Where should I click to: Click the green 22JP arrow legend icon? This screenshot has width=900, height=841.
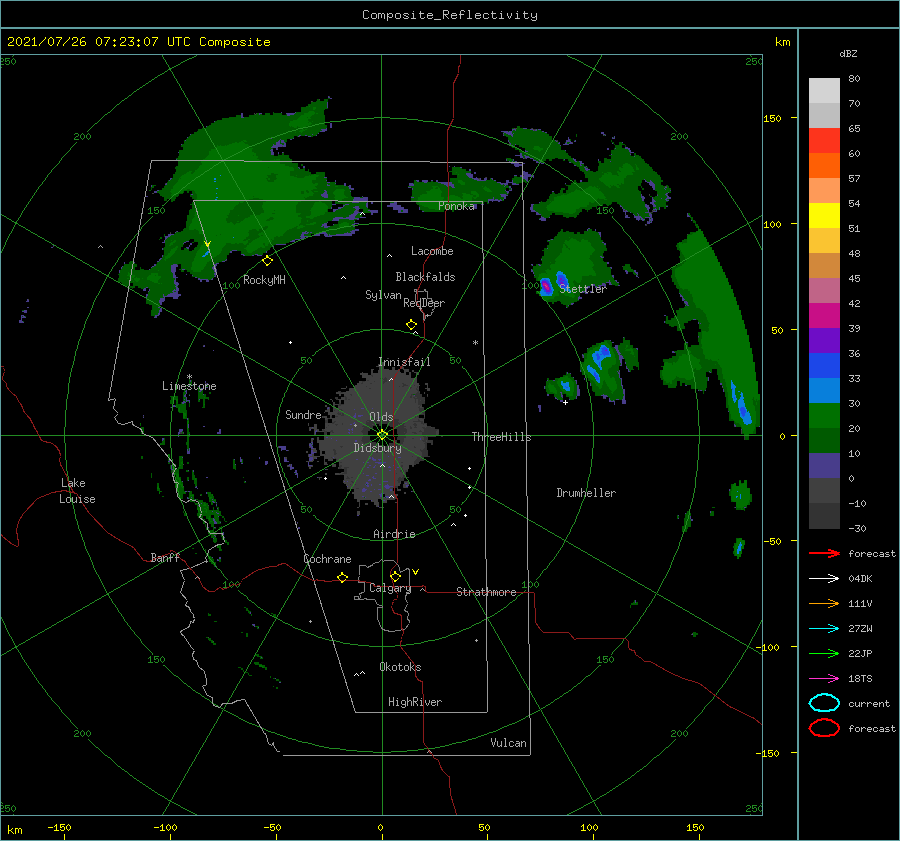click(x=824, y=653)
